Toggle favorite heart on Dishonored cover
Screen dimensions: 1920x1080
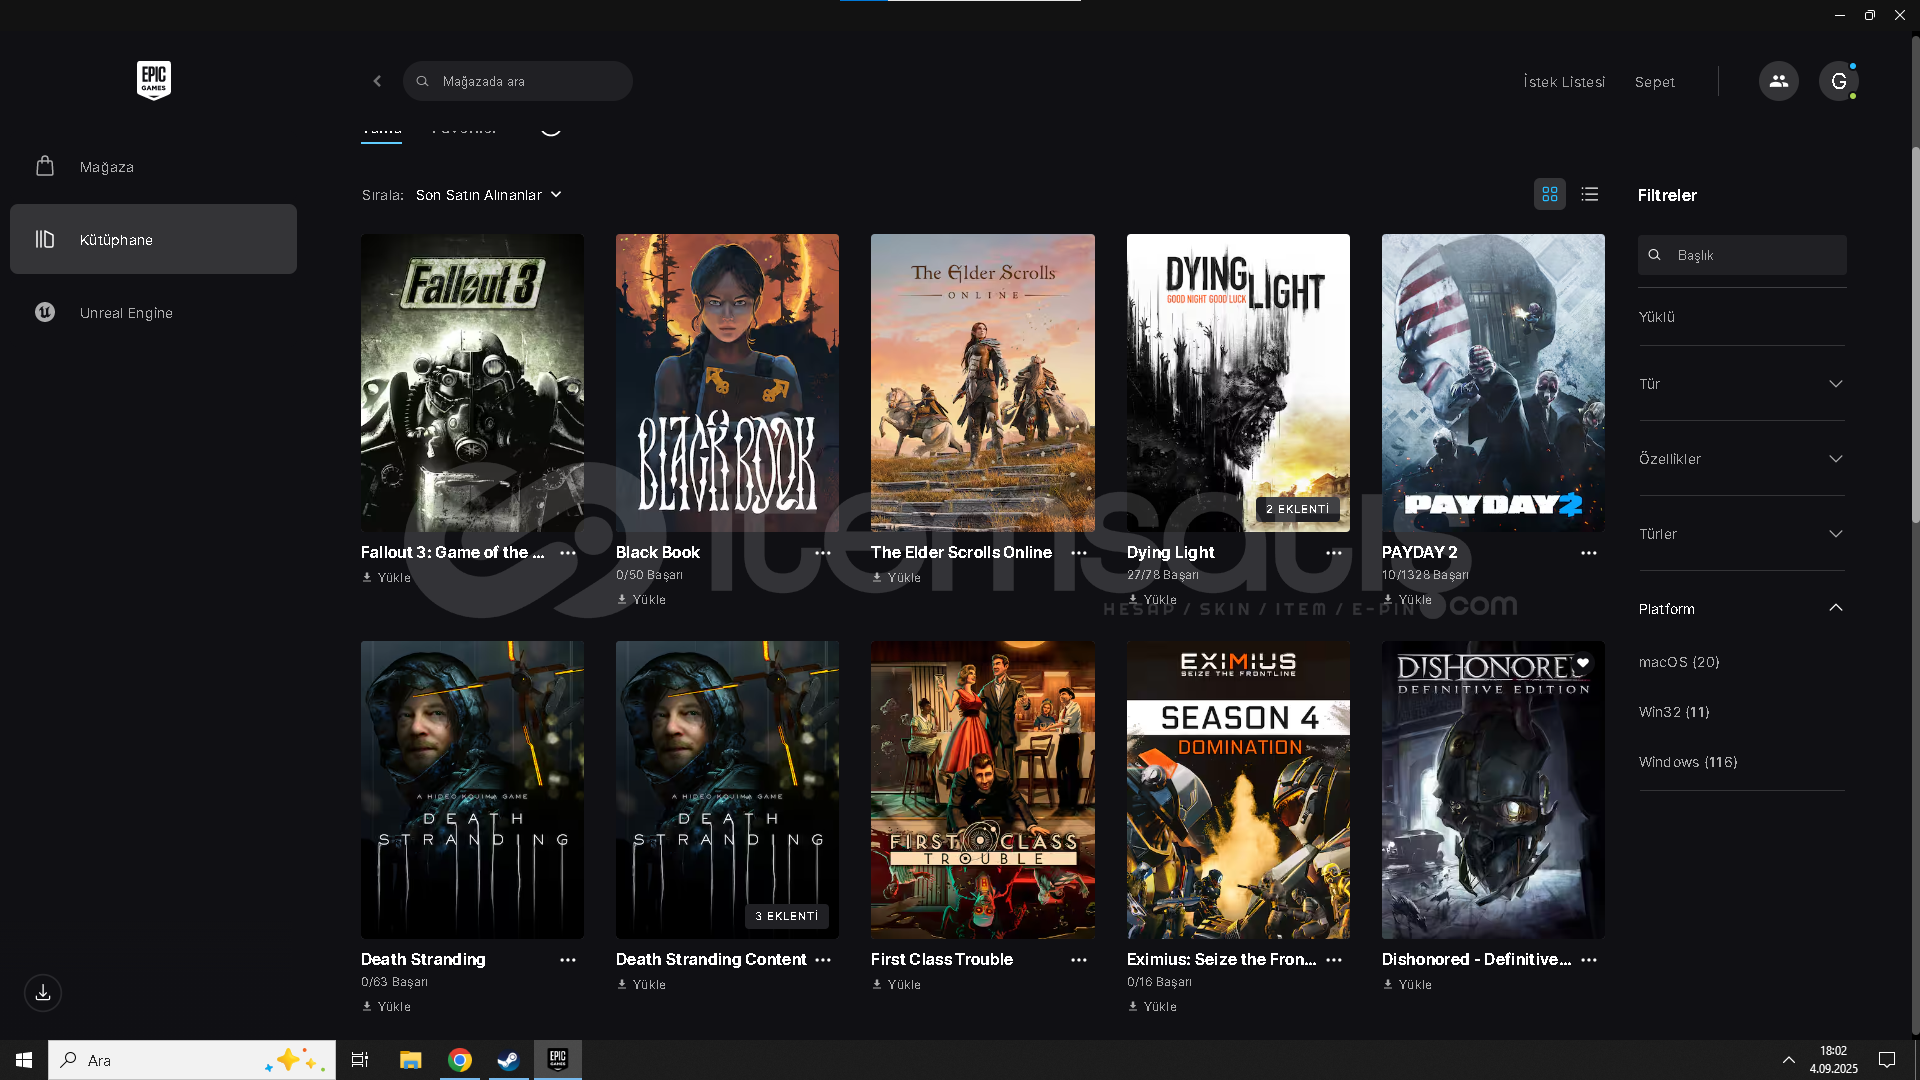pyautogui.click(x=1583, y=663)
